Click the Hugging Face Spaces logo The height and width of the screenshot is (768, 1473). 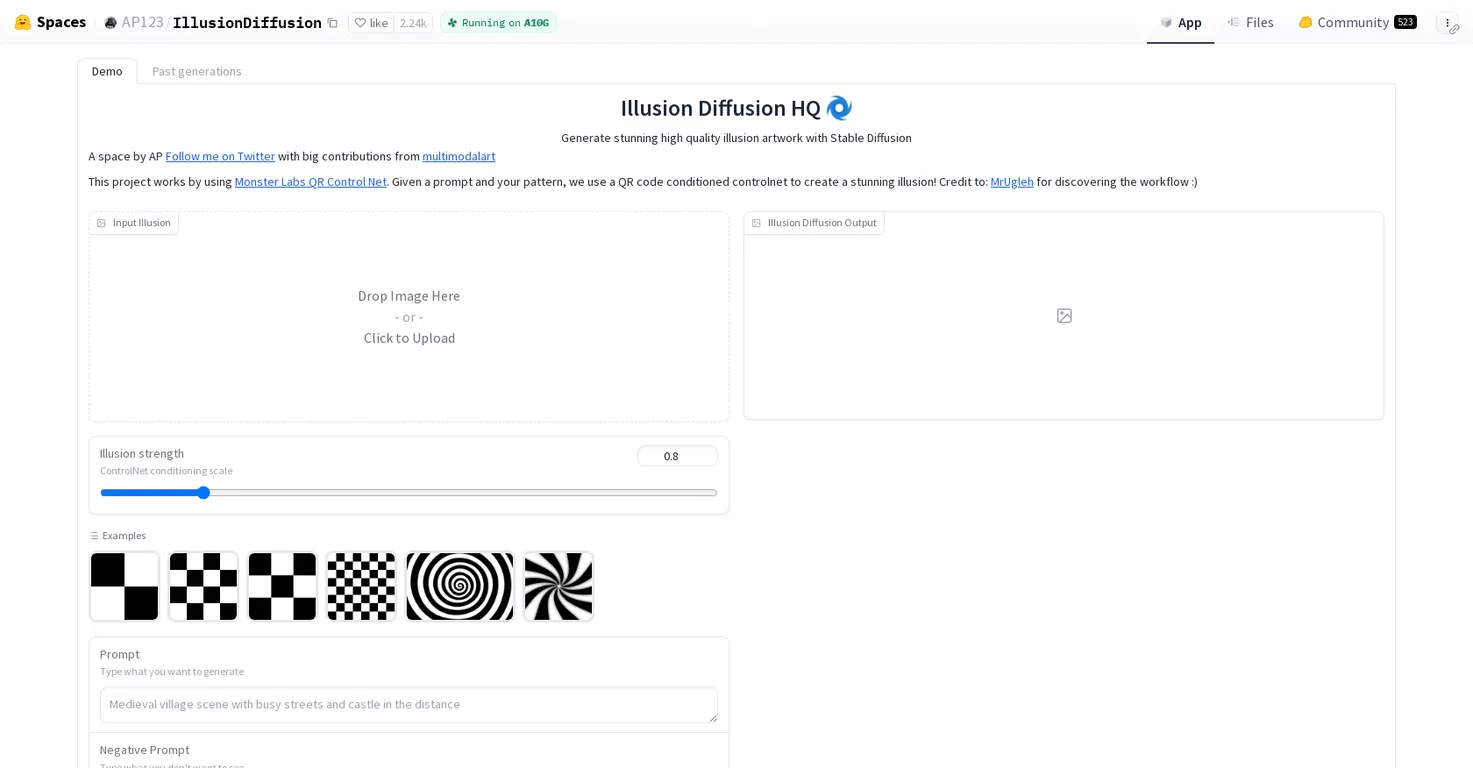[x=50, y=22]
